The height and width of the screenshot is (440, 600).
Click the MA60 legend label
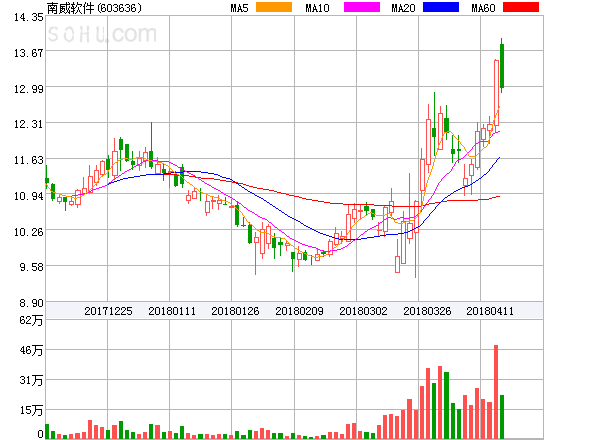point(483,8)
